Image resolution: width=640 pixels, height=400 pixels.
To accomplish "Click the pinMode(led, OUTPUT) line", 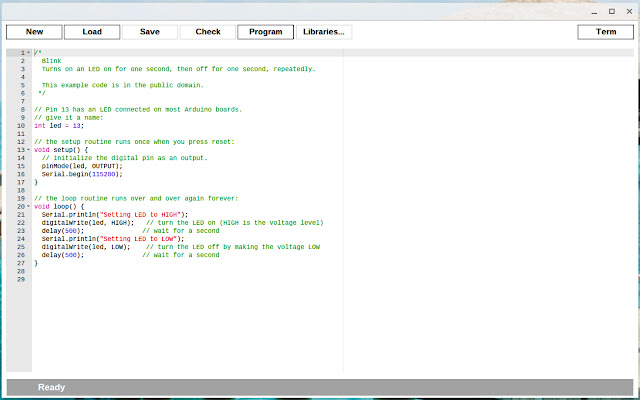I will [x=81, y=166].
